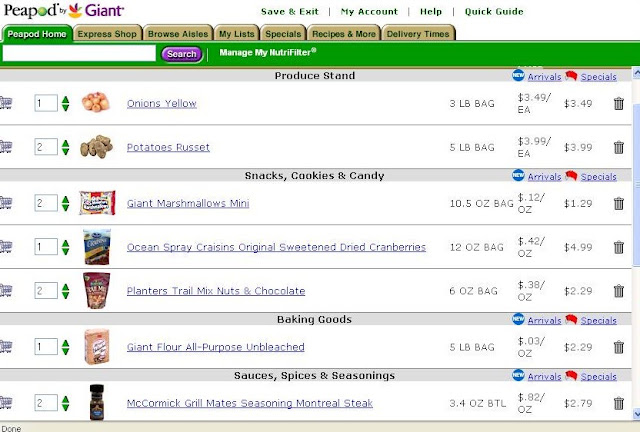Click Save & Exit link

(x=289, y=11)
